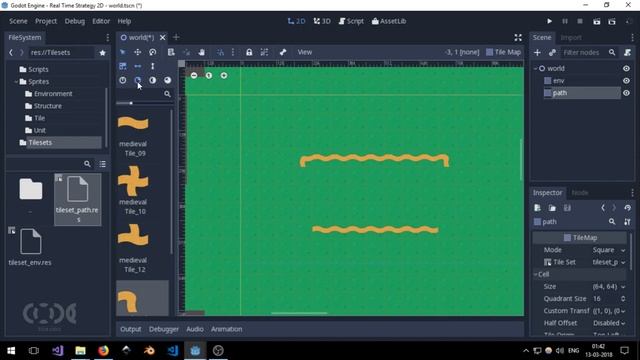Reset canvas zoom with the center icon

point(209,76)
